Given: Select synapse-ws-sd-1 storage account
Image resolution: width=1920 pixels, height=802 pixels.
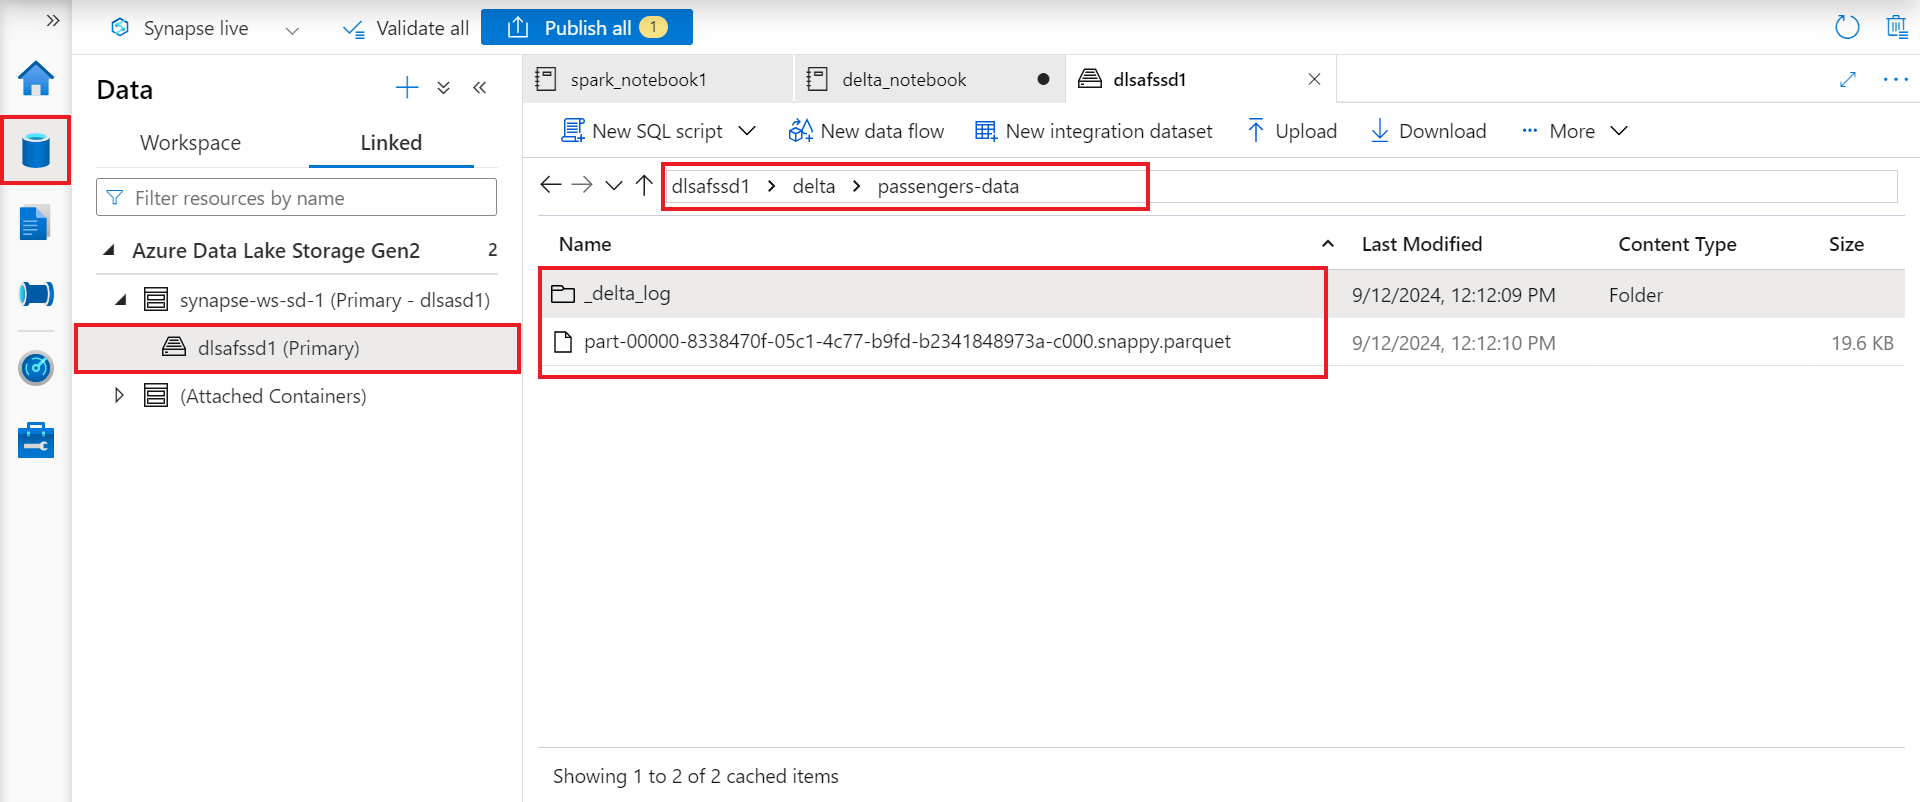Looking at the screenshot, I should click(x=334, y=300).
